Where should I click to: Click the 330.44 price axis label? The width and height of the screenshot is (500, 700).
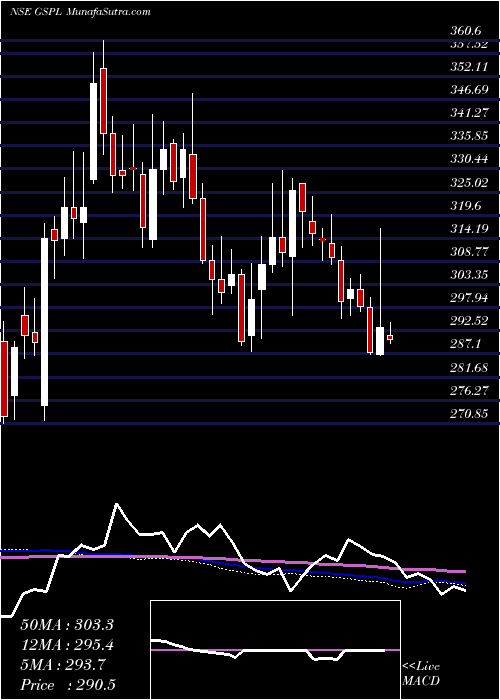coord(468,159)
